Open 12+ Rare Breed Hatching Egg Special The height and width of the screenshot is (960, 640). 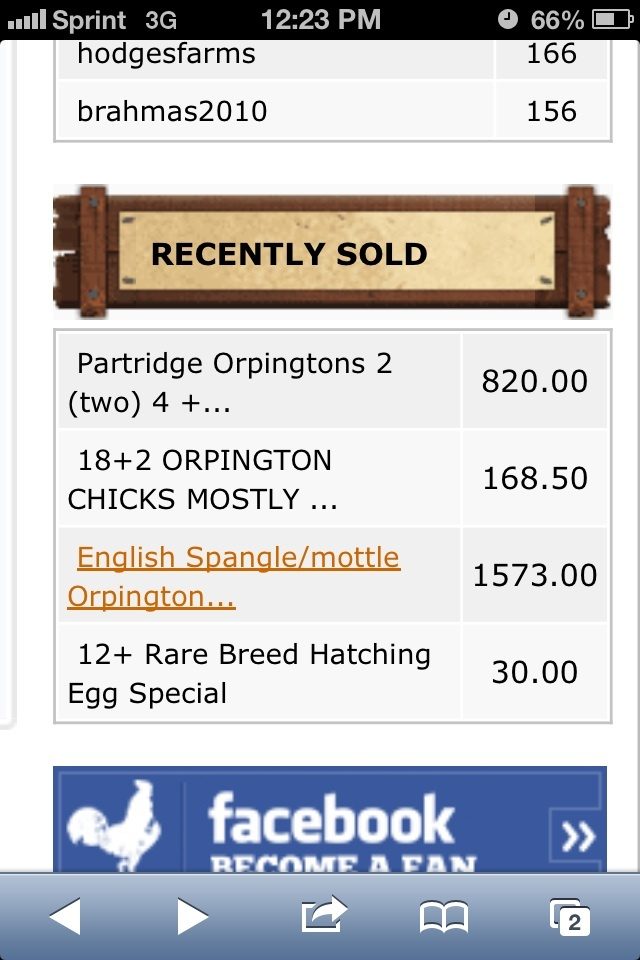[x=250, y=673]
